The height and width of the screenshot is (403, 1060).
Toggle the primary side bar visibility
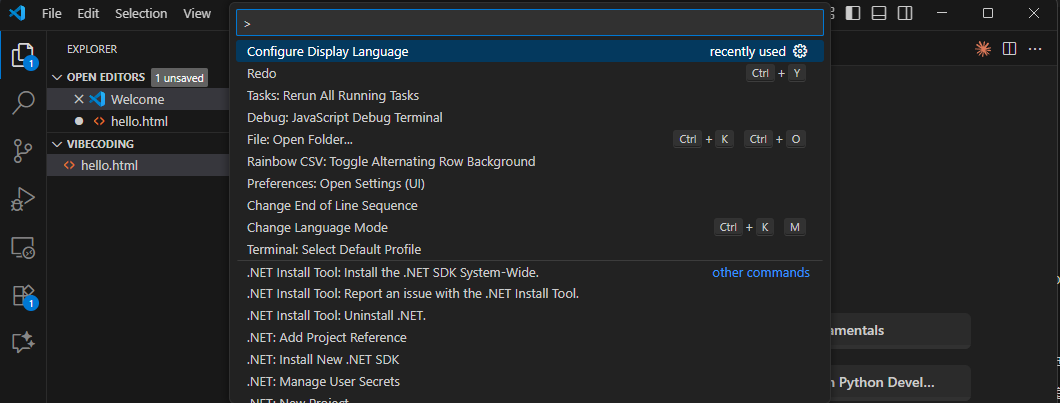pyautogui.click(x=852, y=13)
